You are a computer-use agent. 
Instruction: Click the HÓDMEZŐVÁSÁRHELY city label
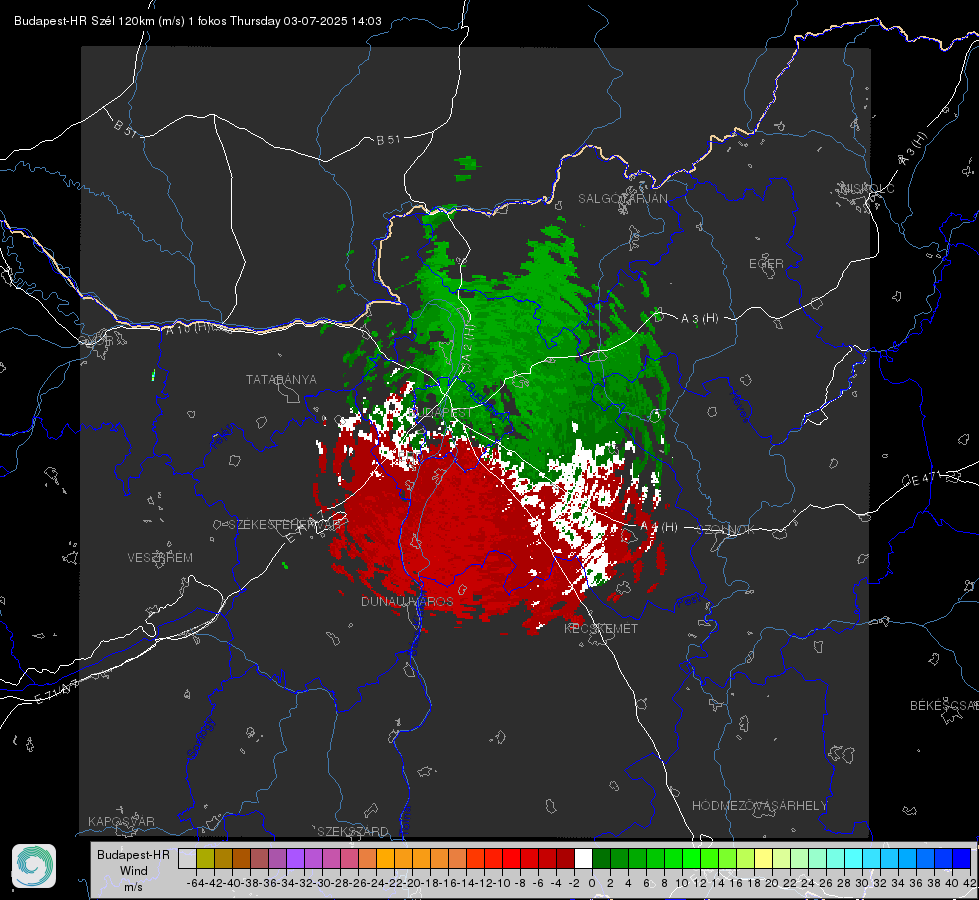coord(759,806)
